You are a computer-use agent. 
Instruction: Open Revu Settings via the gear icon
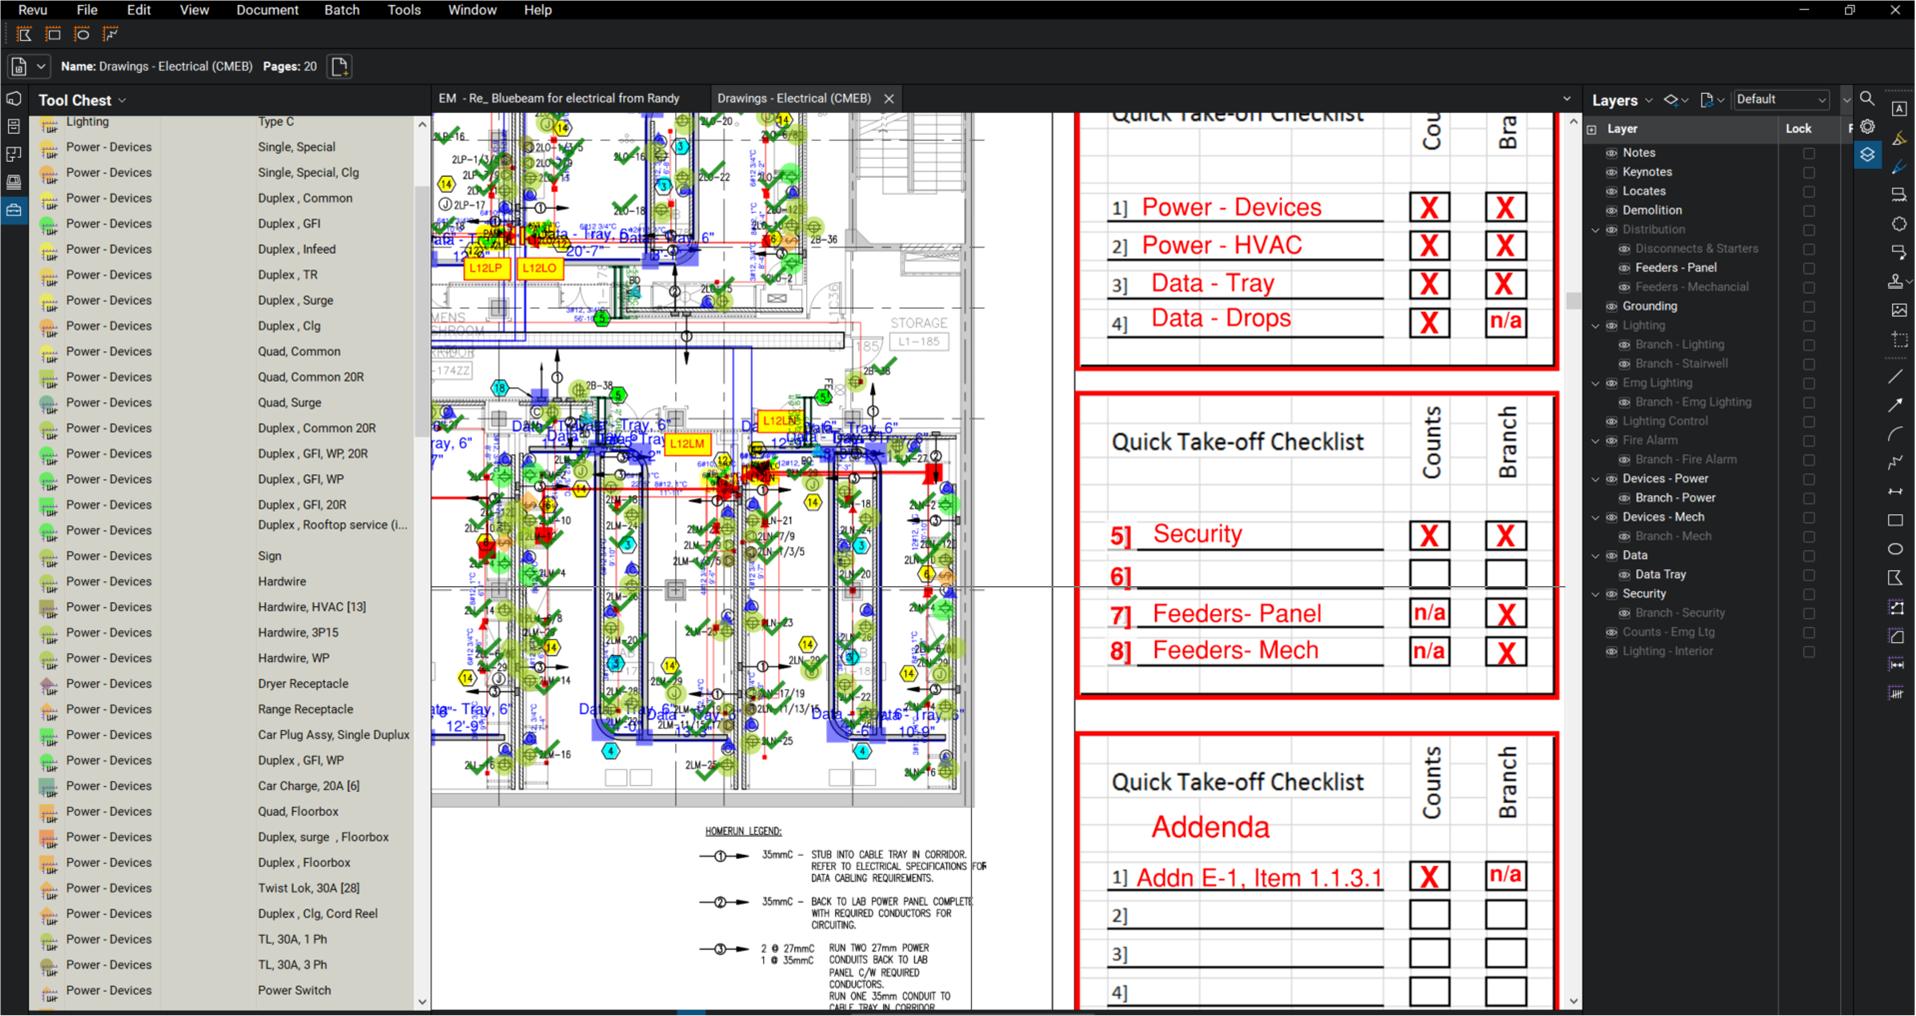[x=1869, y=126]
